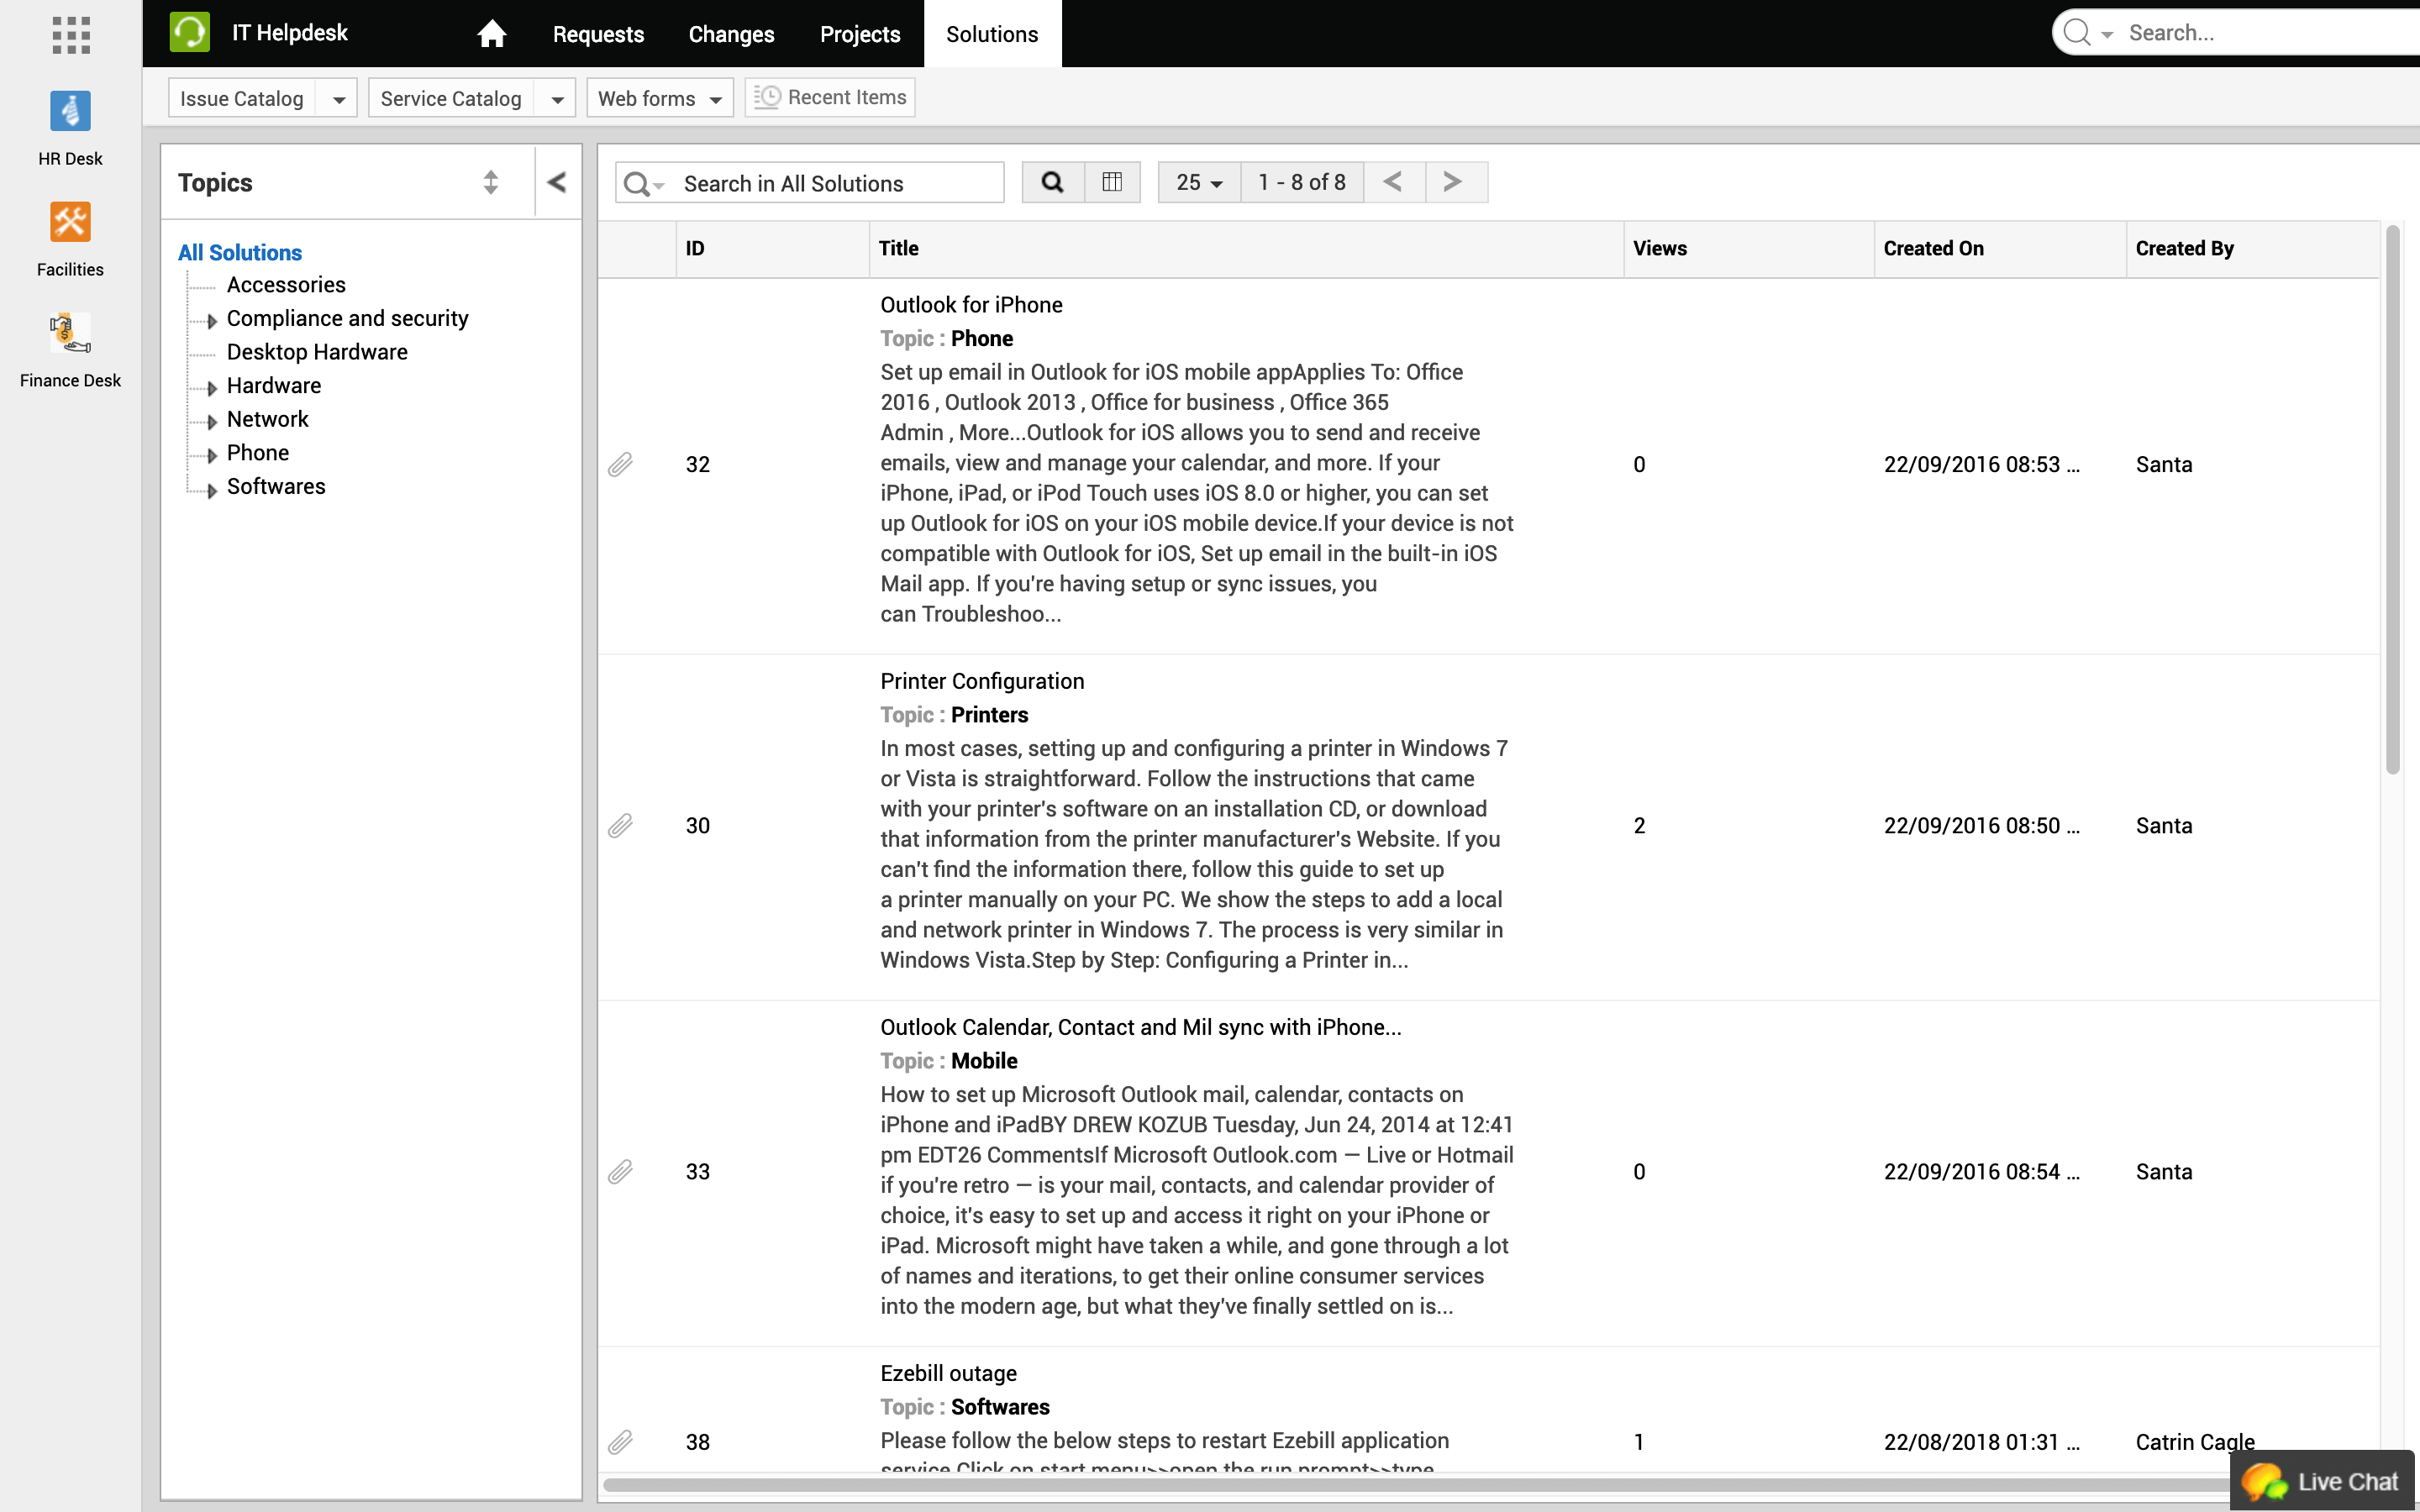The height and width of the screenshot is (1512, 2420).
Task: Open the Issue Catalog dropdown arrow
Action: click(x=339, y=99)
